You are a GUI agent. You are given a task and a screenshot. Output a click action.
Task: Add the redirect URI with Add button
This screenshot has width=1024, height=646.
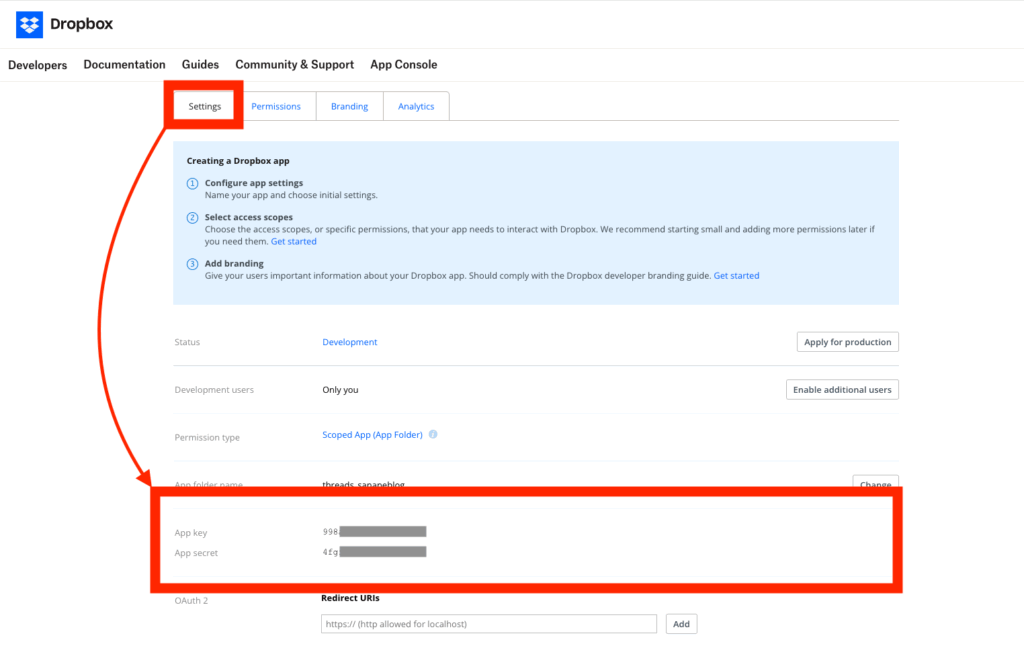tap(681, 624)
